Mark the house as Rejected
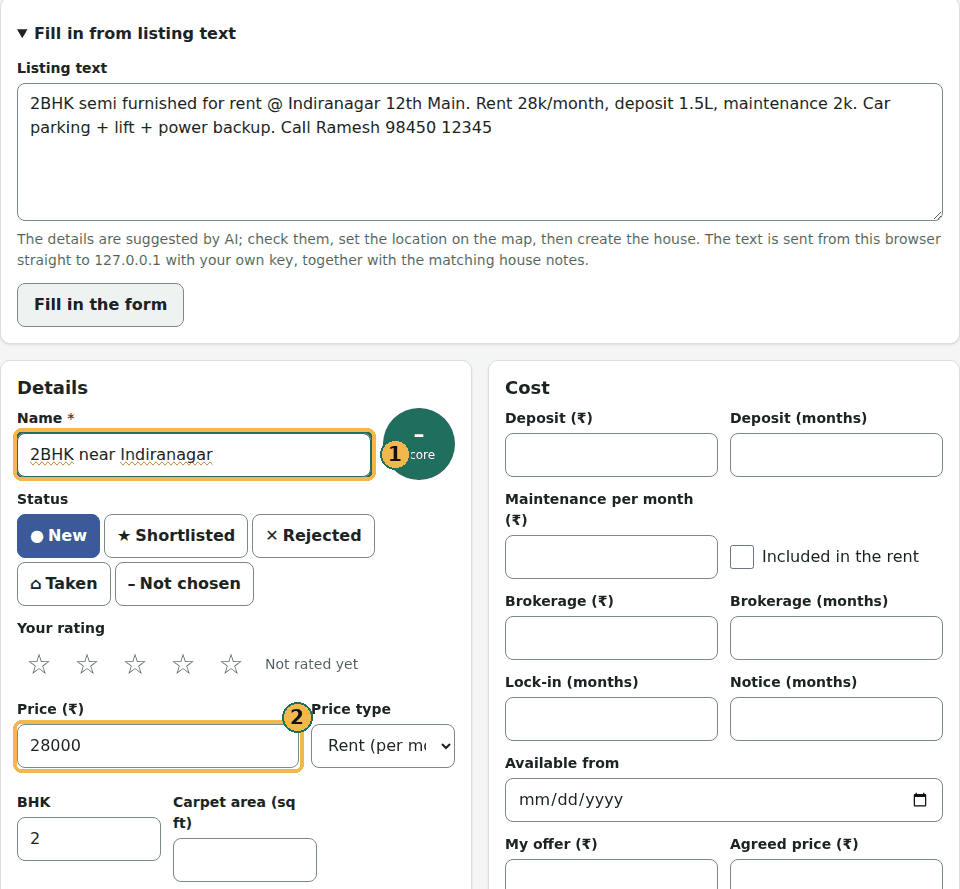960x889 pixels. (313, 536)
